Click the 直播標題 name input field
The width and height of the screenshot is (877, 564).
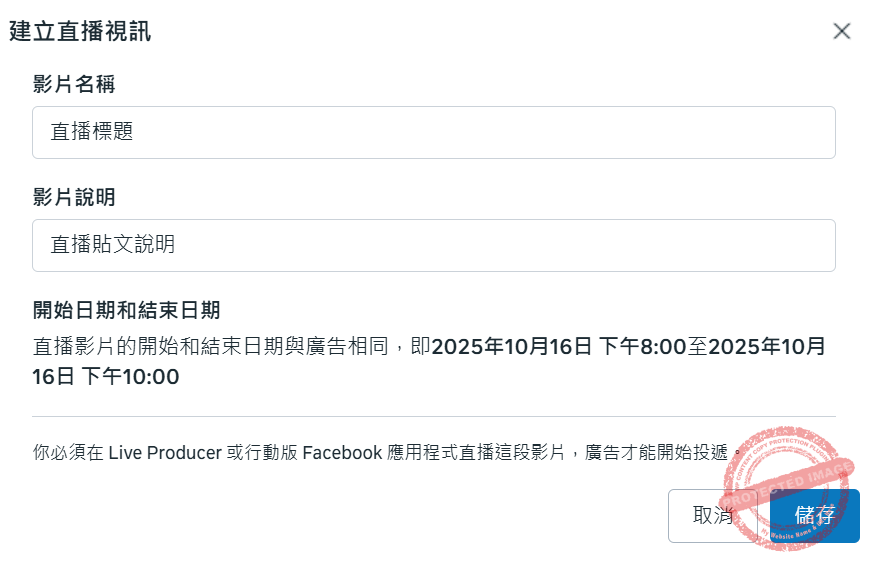tap(433, 132)
